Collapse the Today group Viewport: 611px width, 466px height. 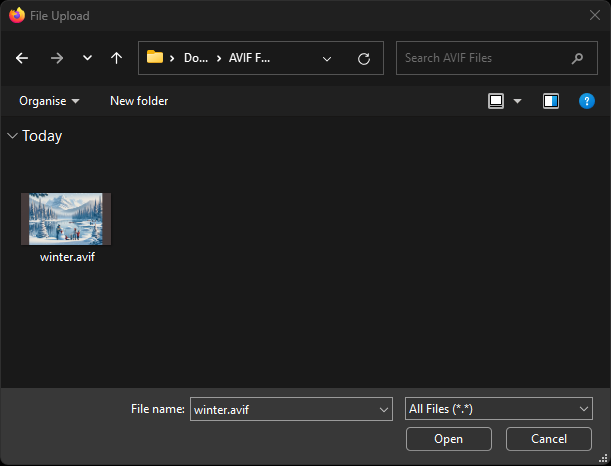[12, 136]
